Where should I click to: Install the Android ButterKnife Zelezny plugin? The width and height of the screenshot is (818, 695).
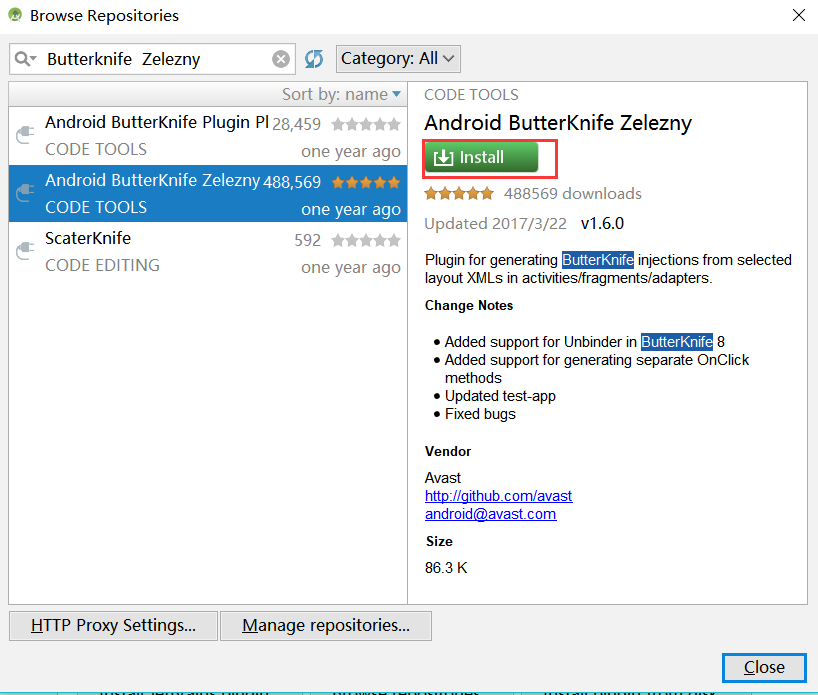481,157
